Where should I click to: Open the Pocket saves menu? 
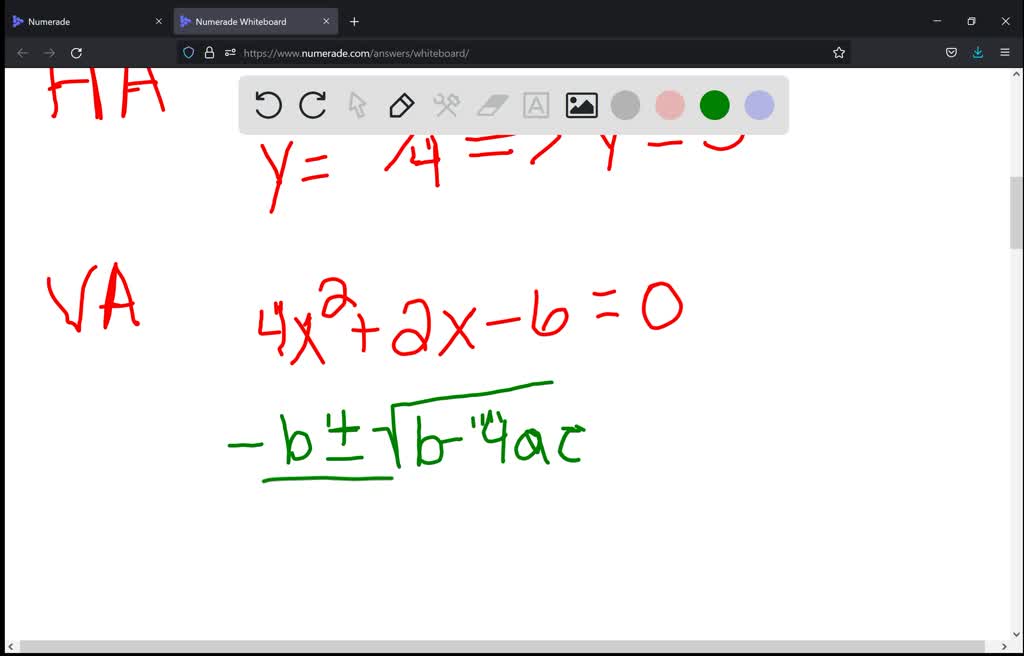(951, 52)
